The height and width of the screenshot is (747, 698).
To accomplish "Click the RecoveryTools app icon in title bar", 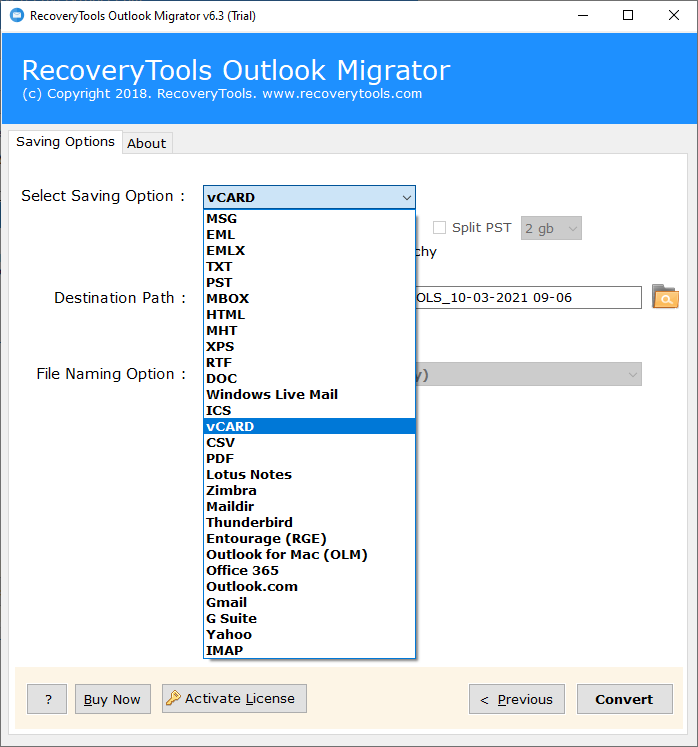I will (x=17, y=16).
